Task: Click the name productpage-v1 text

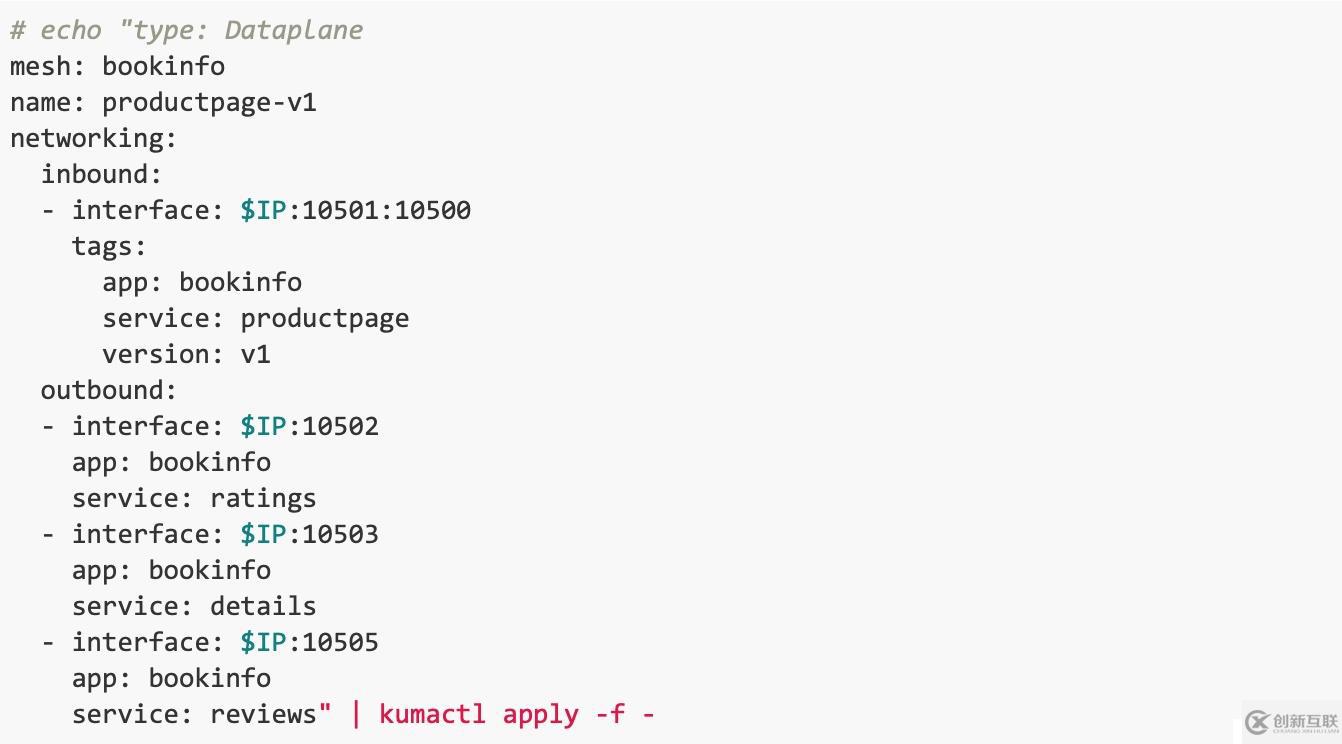Action: [x=163, y=102]
